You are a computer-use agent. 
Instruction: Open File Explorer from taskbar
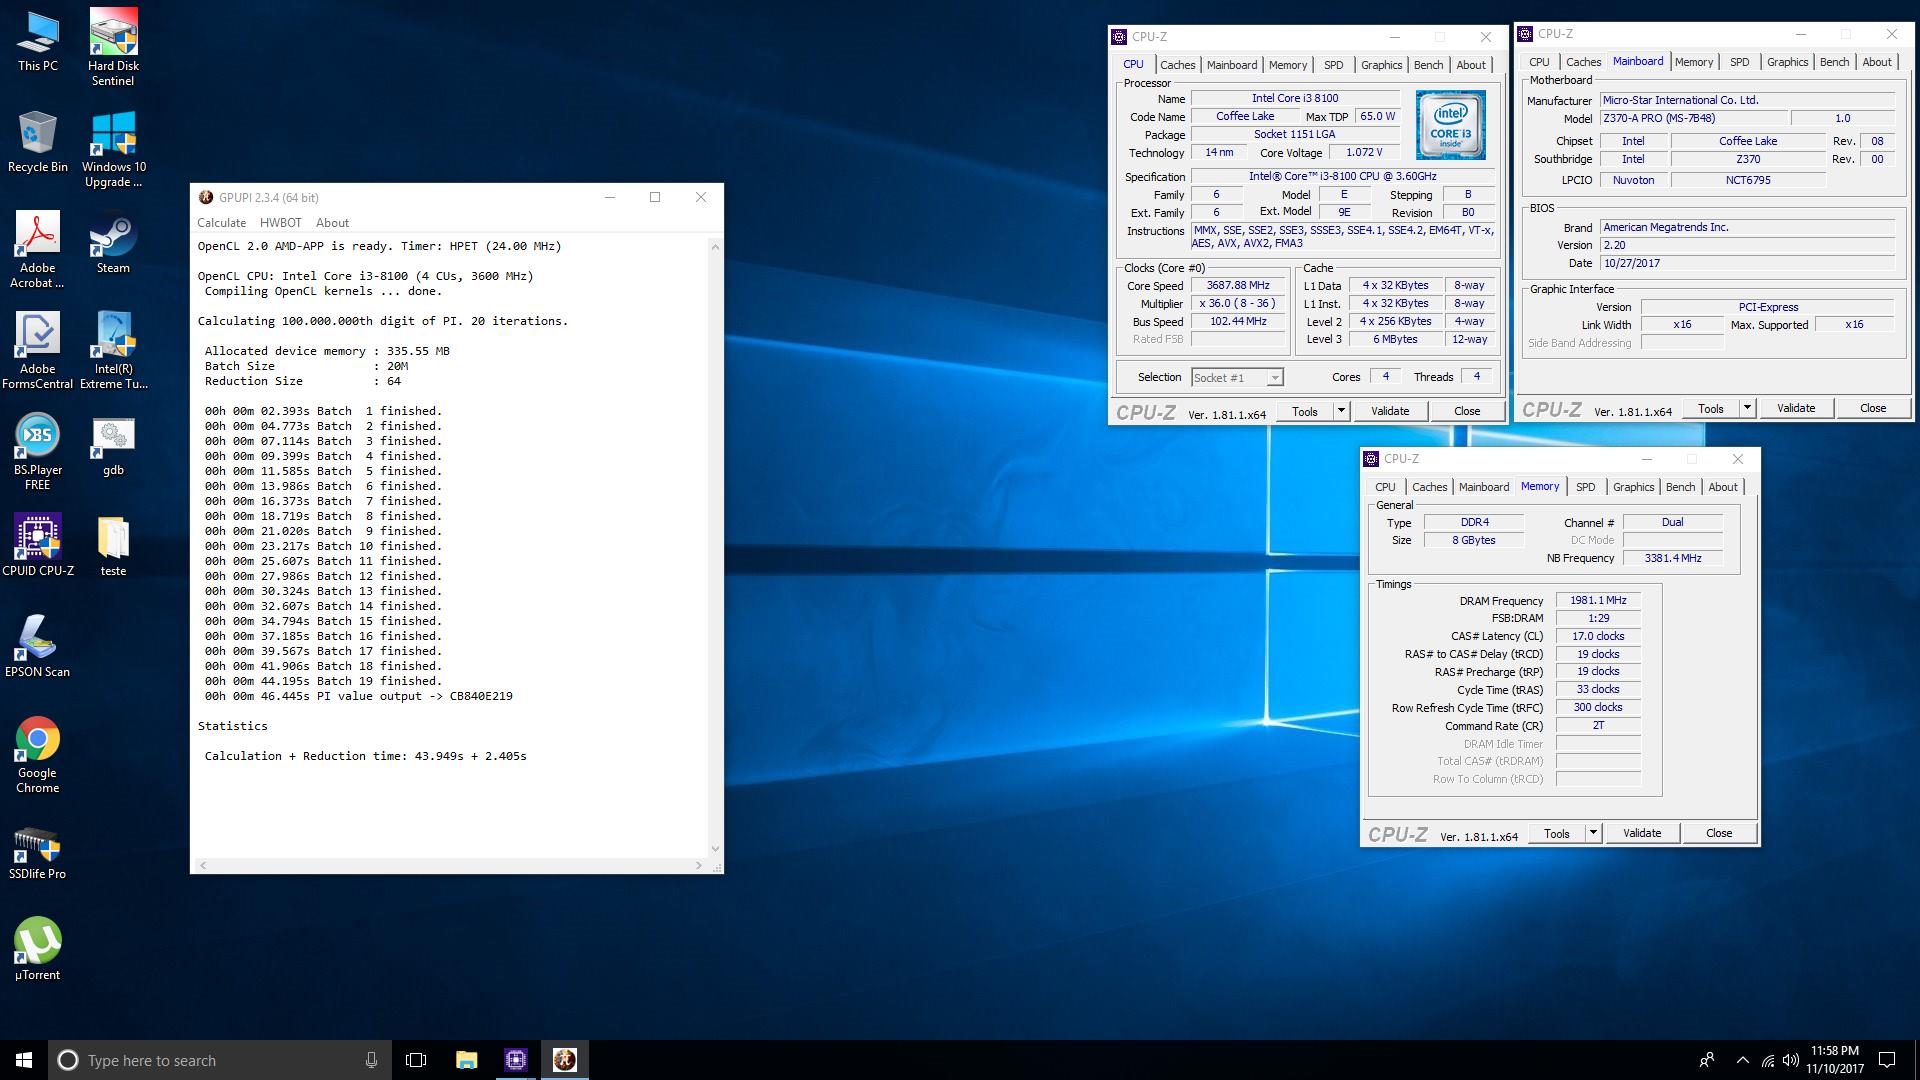click(466, 1060)
